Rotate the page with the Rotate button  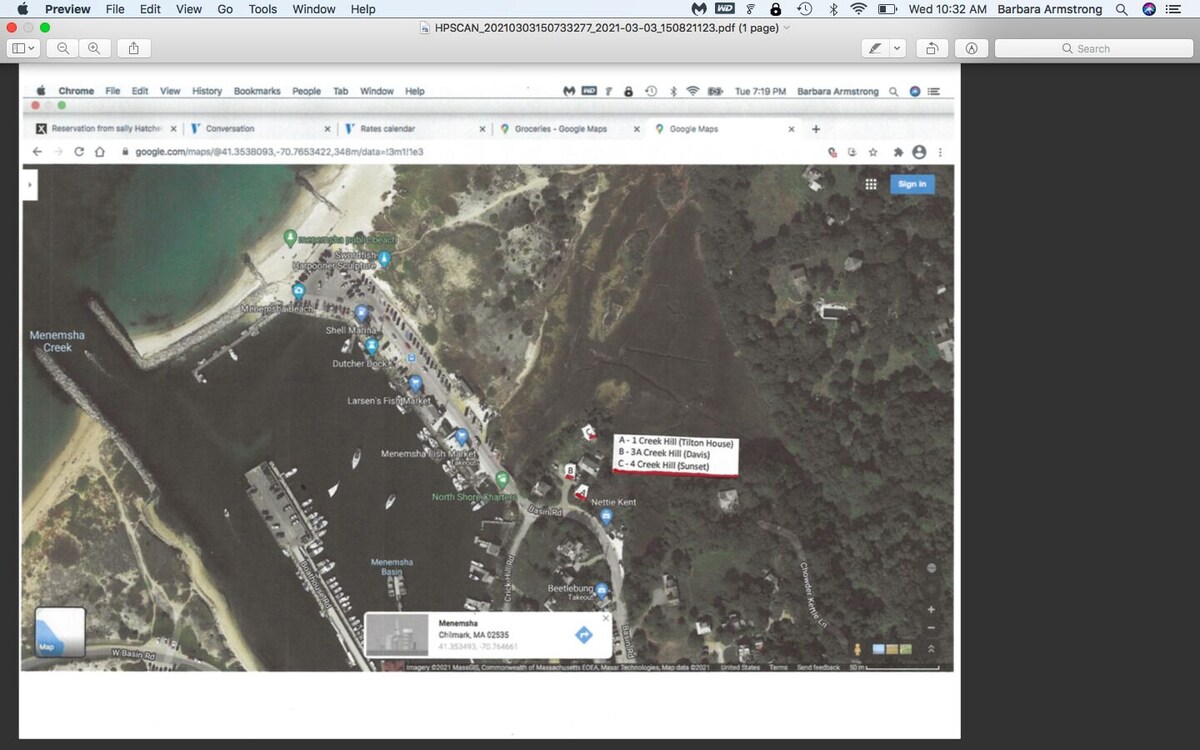[932, 48]
